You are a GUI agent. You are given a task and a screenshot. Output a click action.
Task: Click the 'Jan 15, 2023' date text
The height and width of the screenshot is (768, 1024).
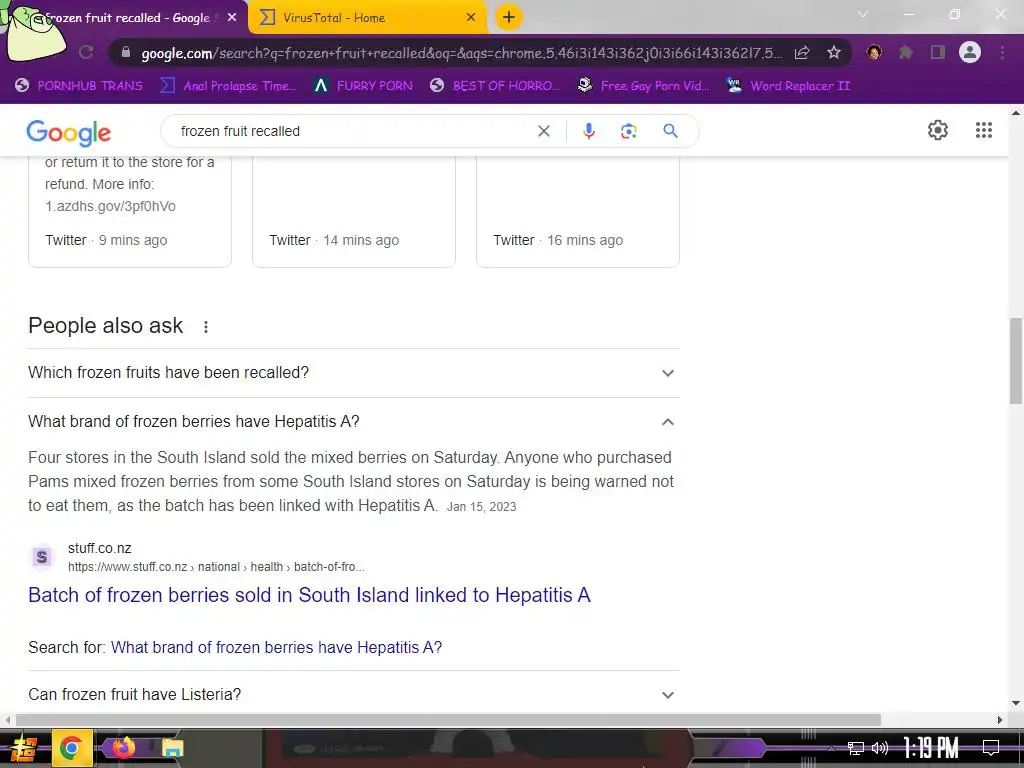click(481, 507)
